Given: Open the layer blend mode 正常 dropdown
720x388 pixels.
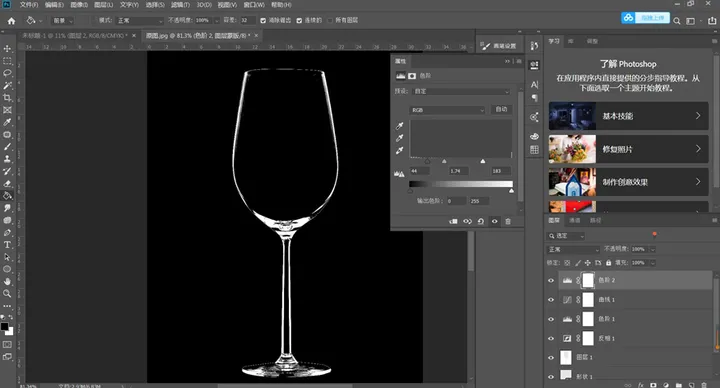Looking at the screenshot, I should click(574, 249).
